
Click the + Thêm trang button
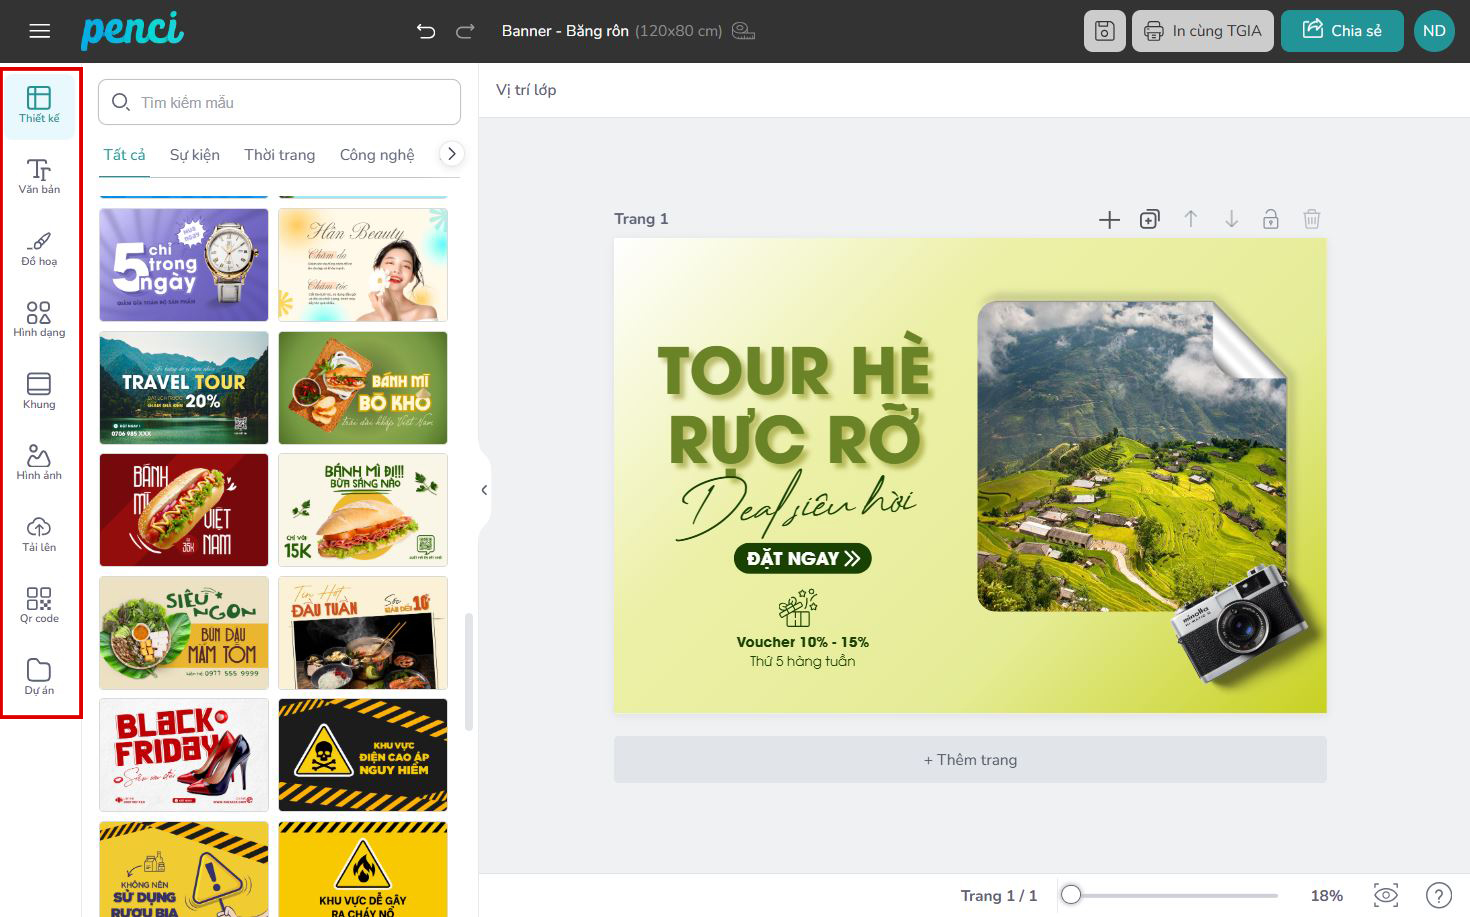pyautogui.click(x=970, y=760)
